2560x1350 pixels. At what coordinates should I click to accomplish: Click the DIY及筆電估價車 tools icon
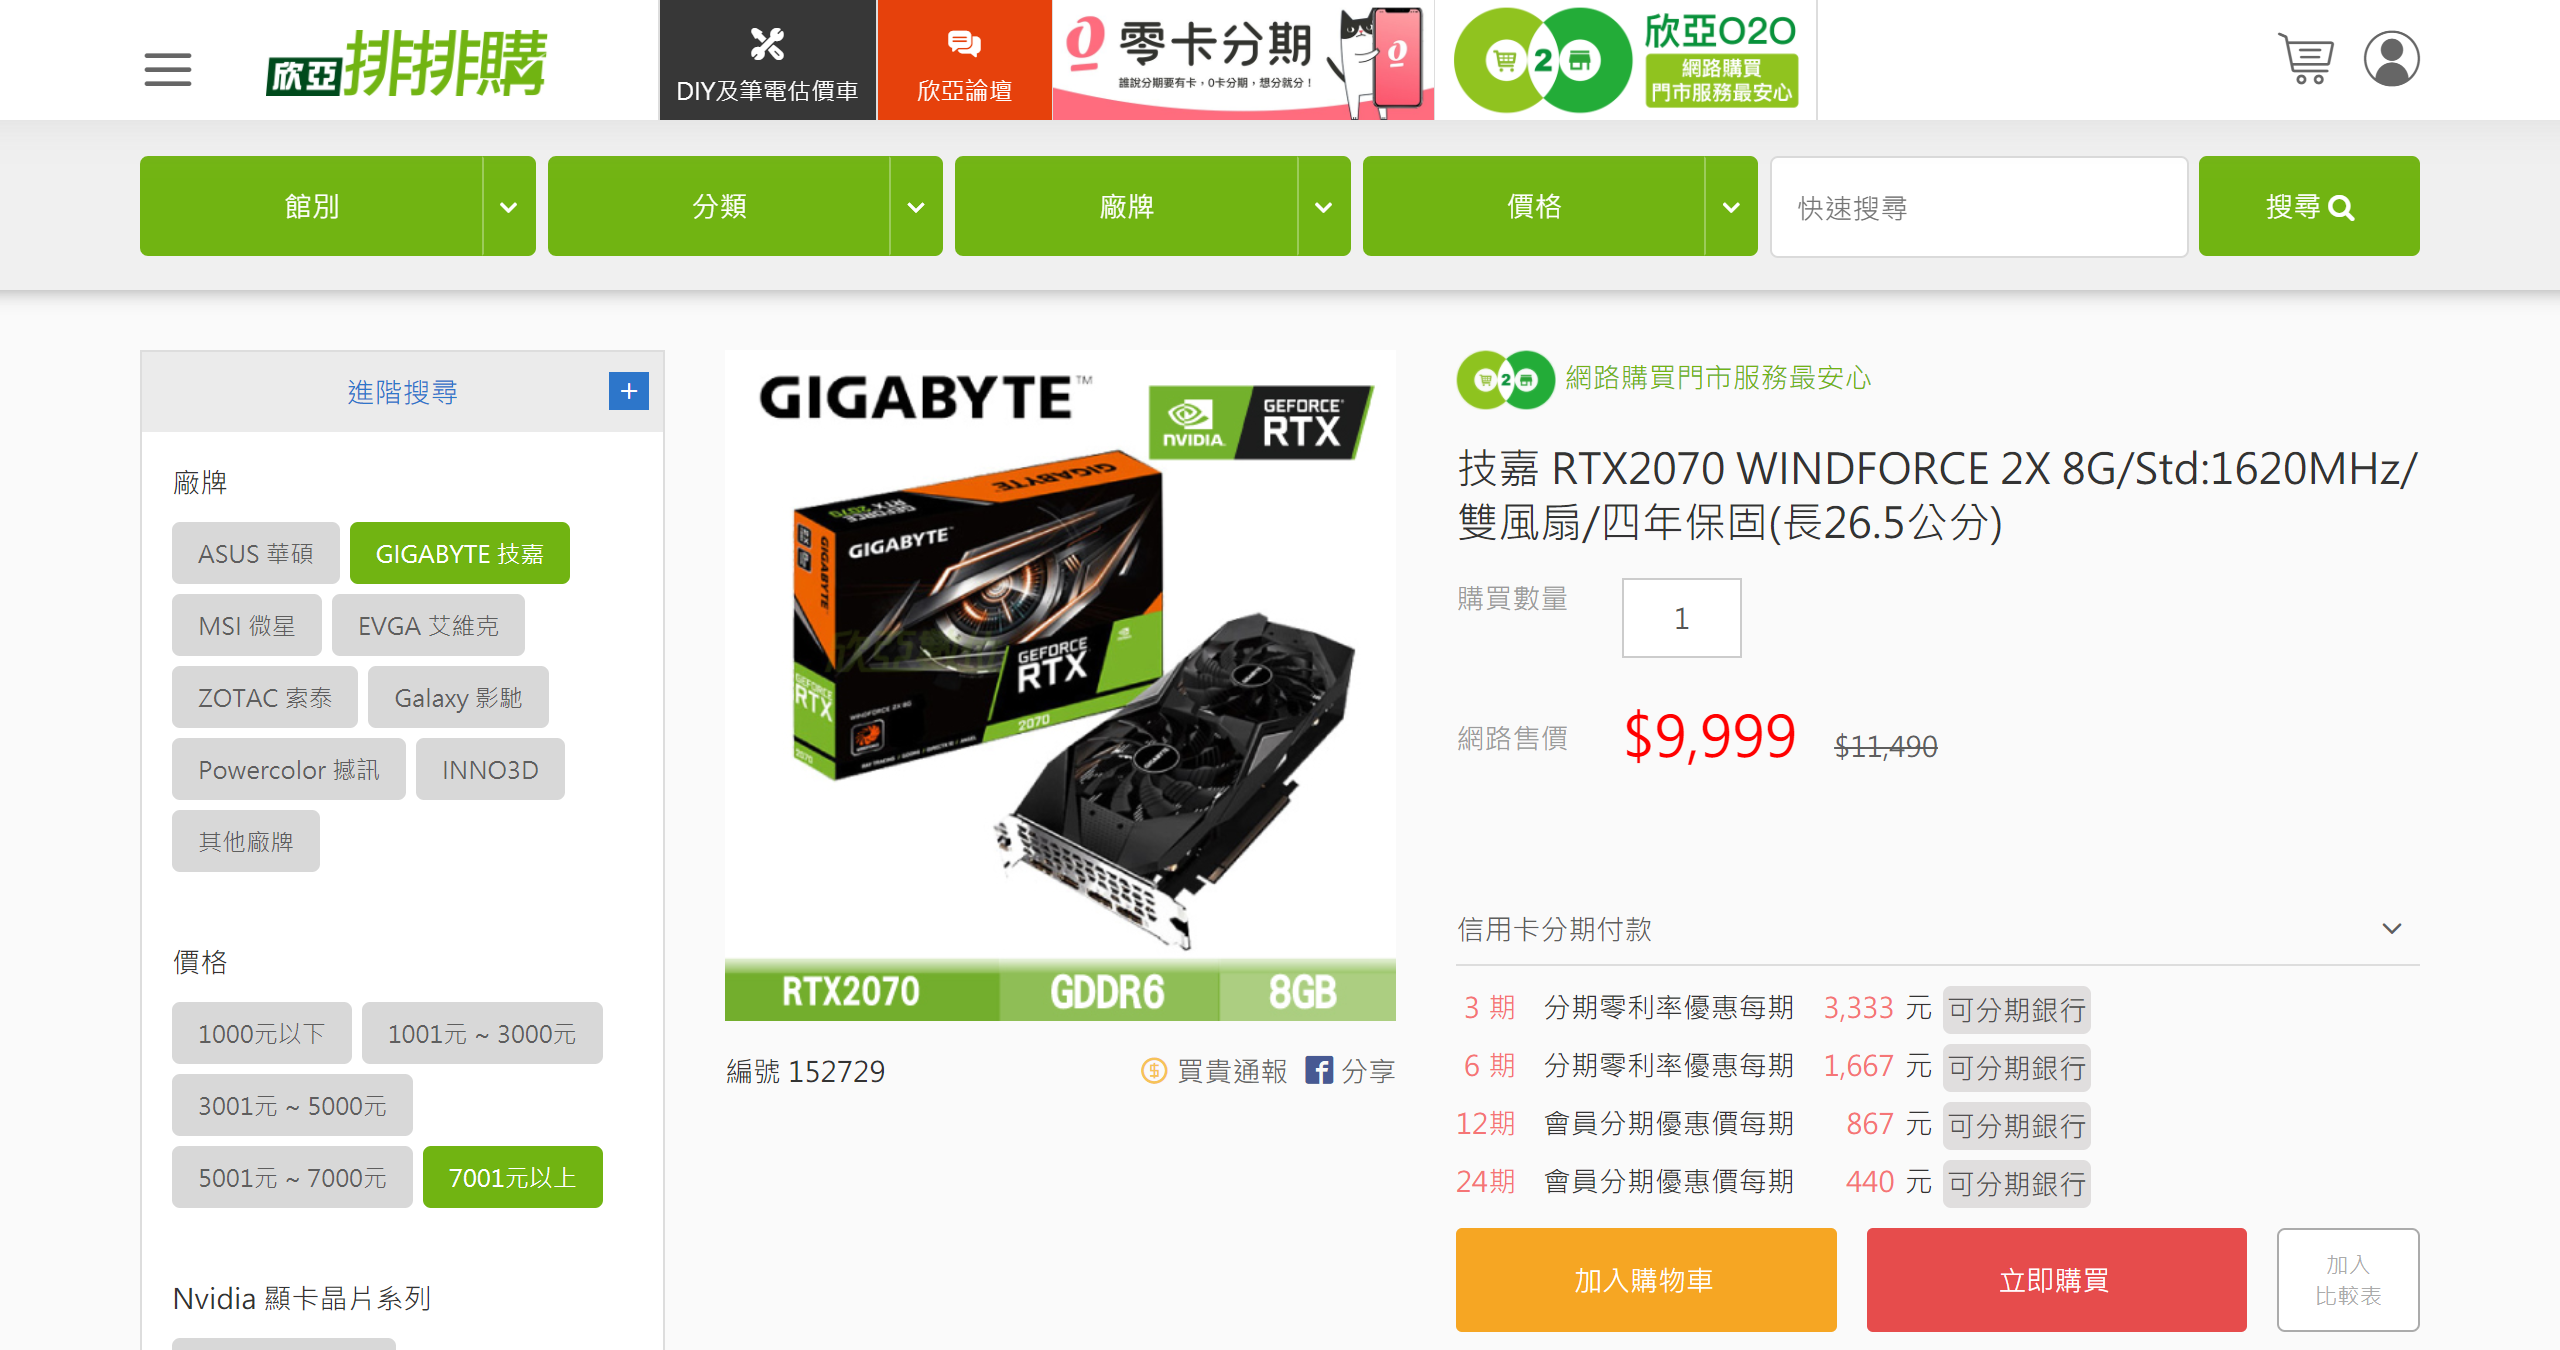point(767,44)
